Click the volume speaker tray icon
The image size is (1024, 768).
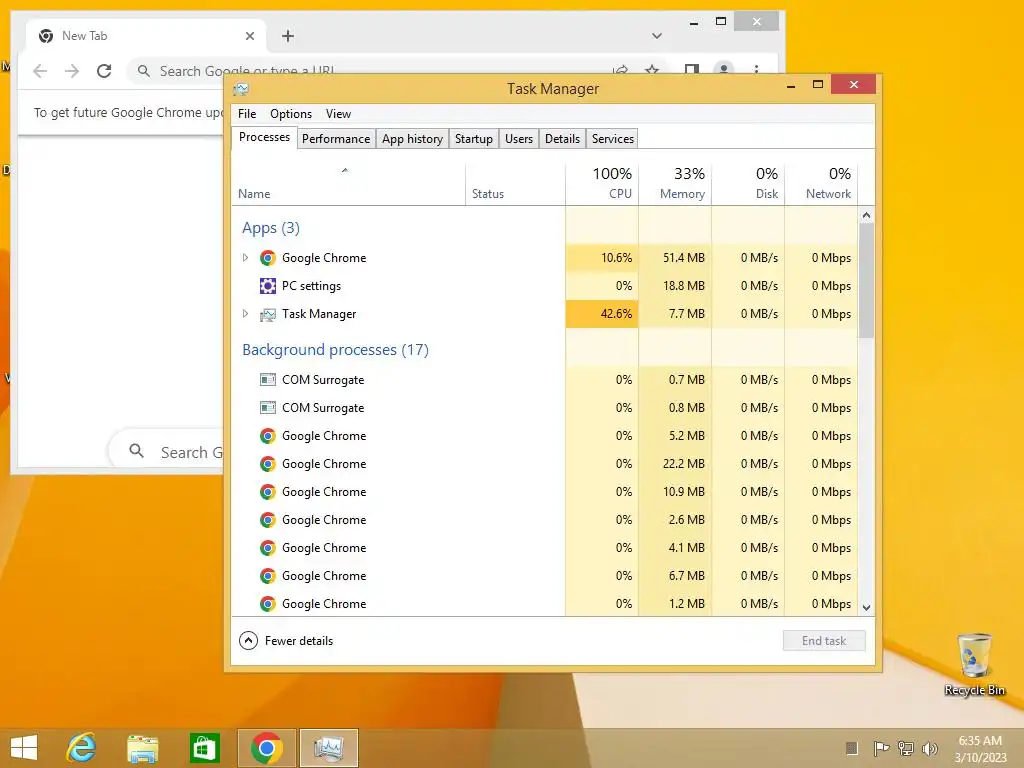(x=929, y=748)
